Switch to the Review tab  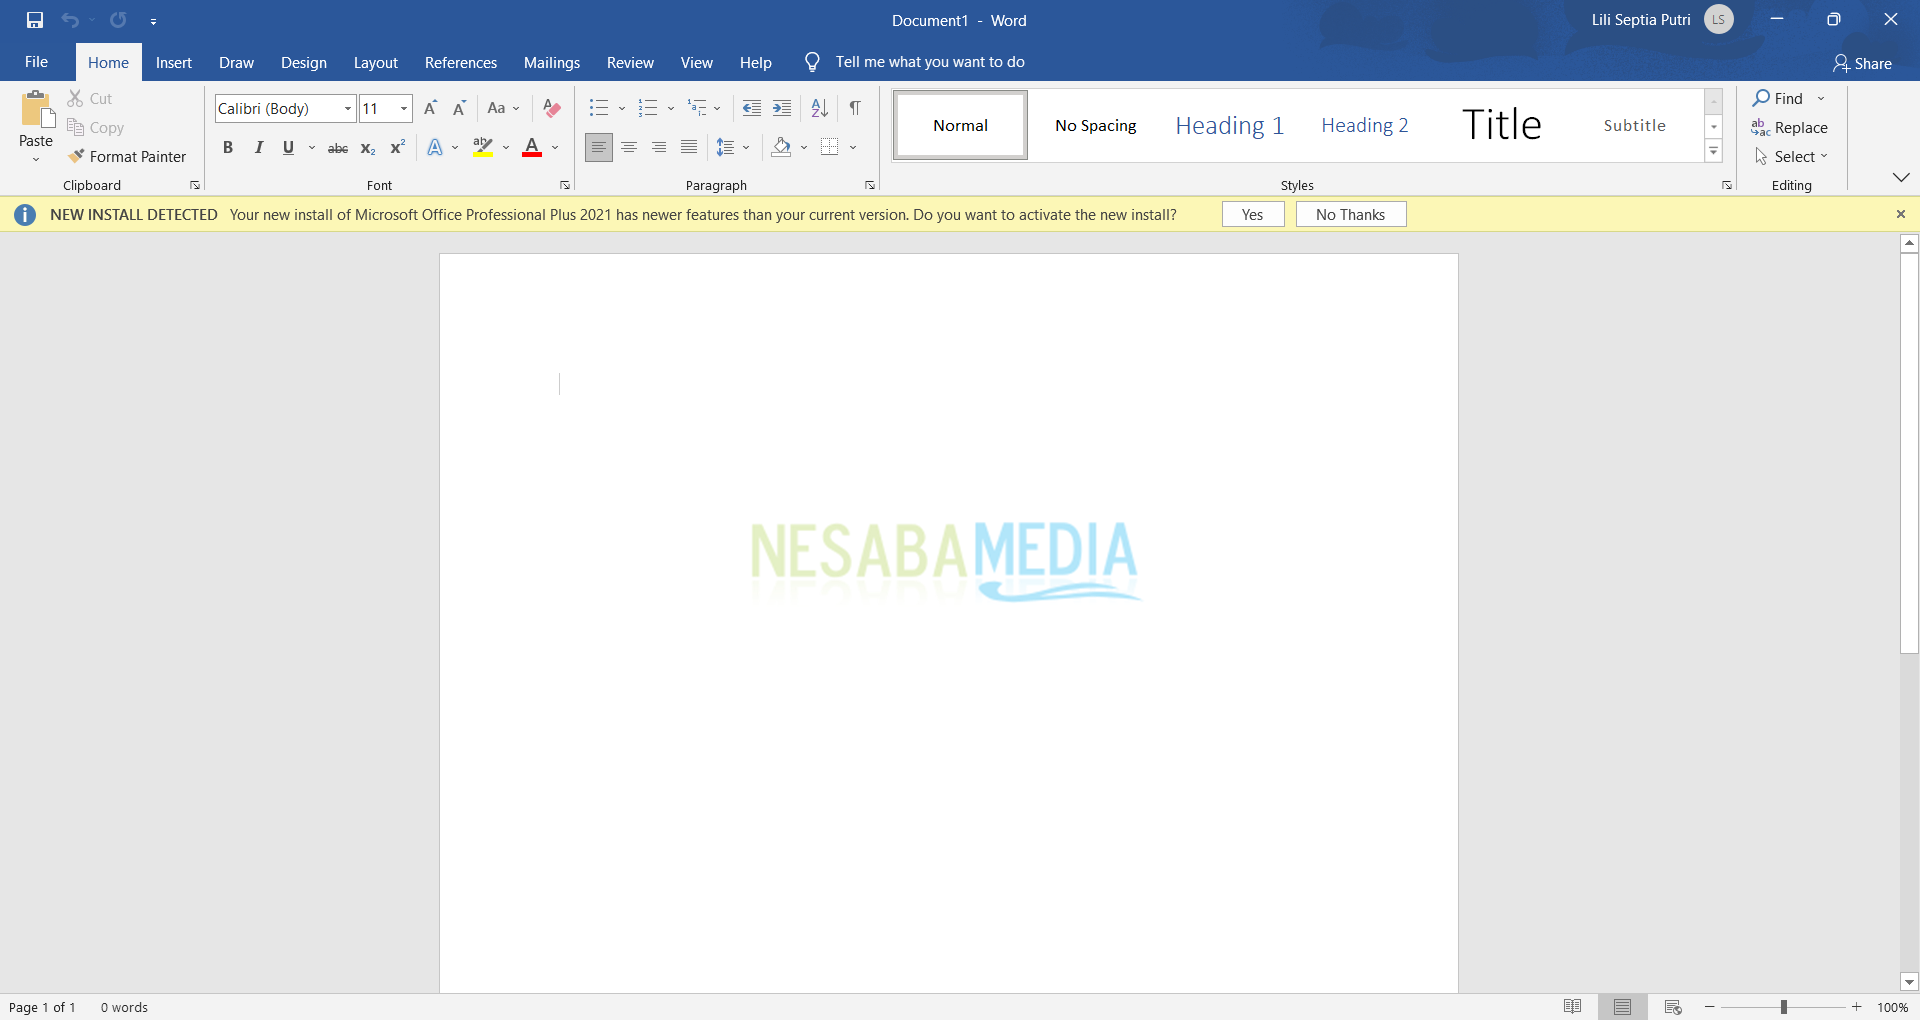(x=630, y=62)
